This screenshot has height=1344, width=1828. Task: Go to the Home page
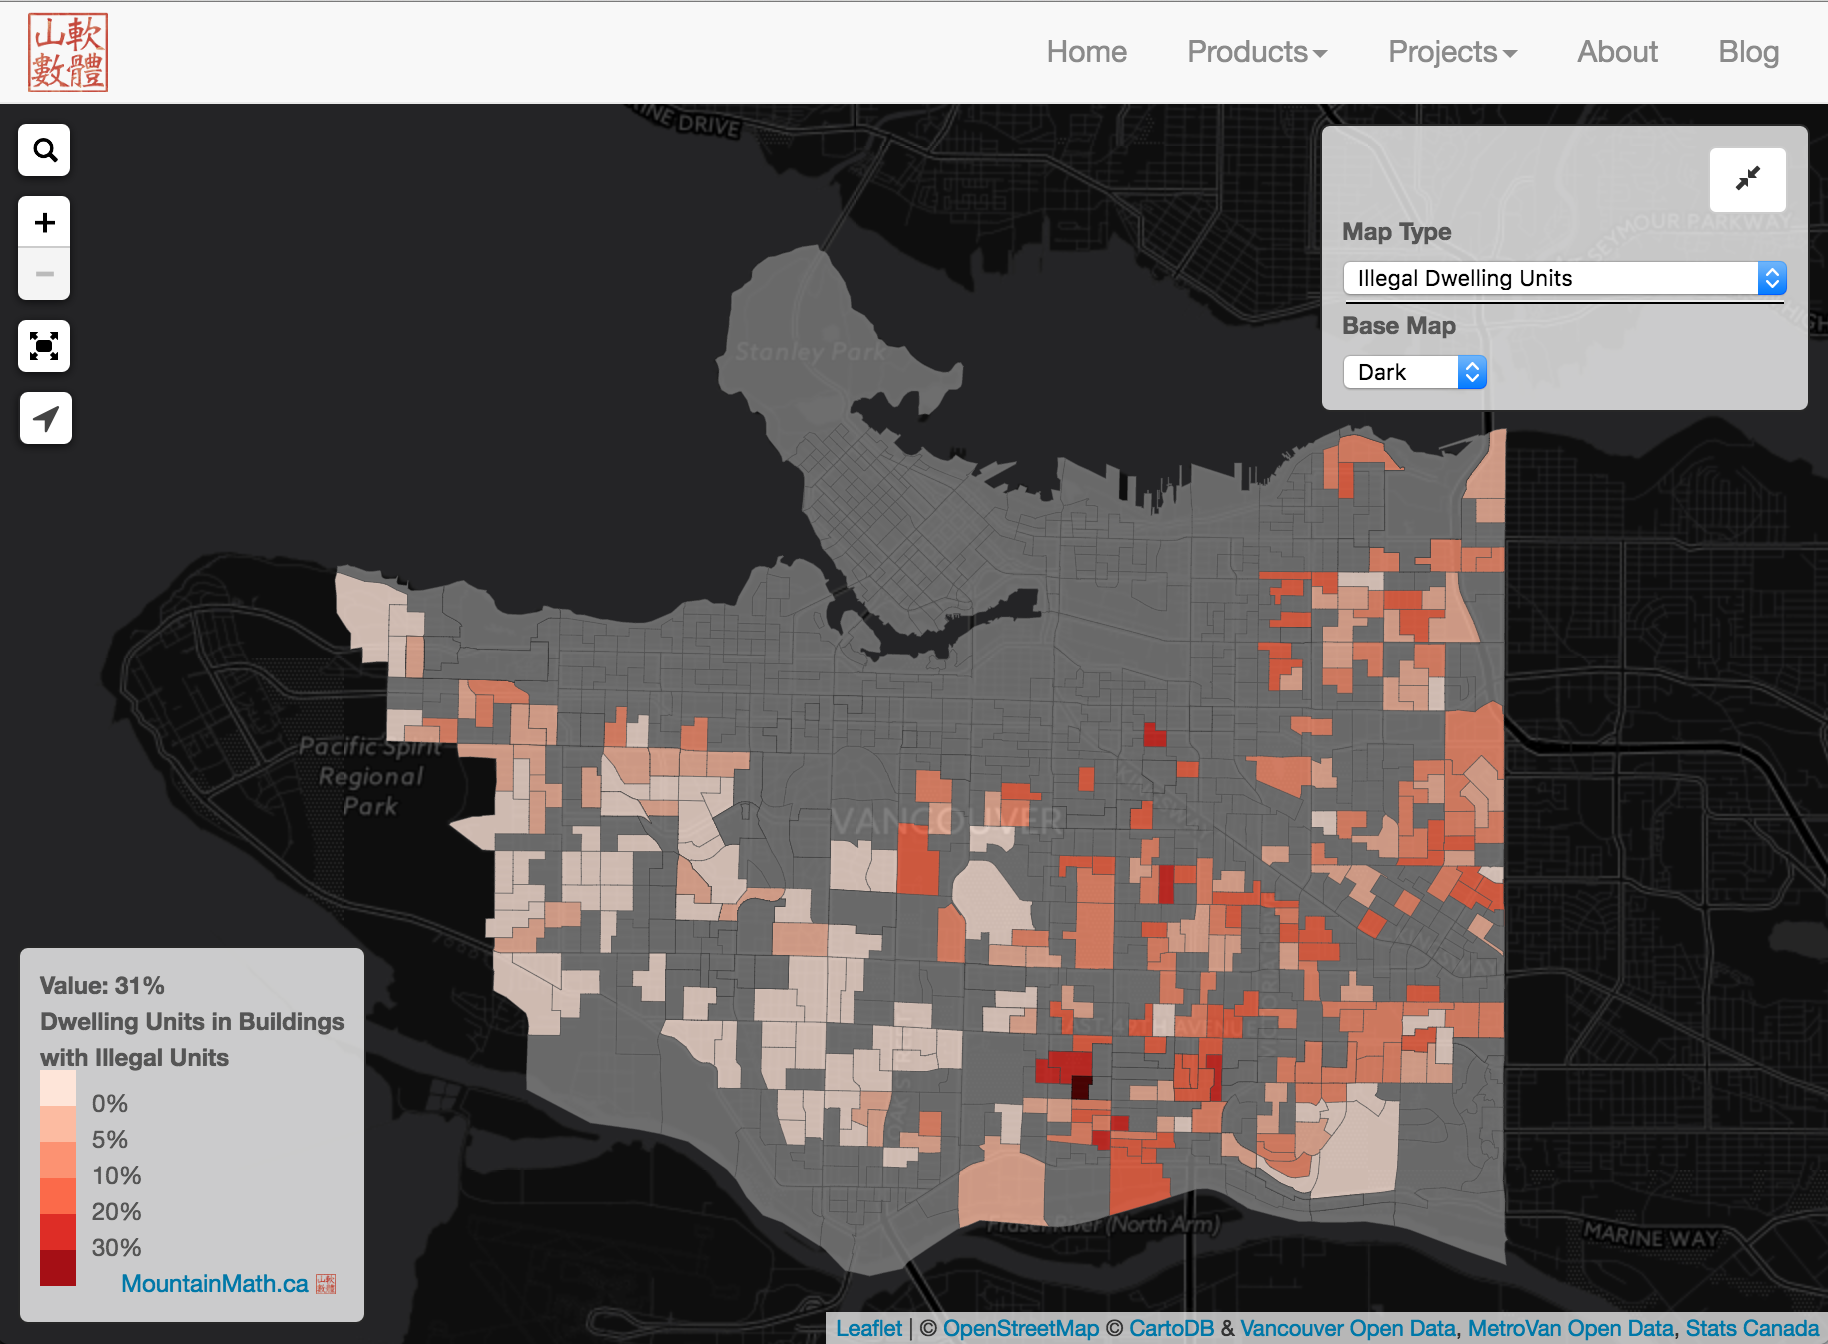(1086, 52)
